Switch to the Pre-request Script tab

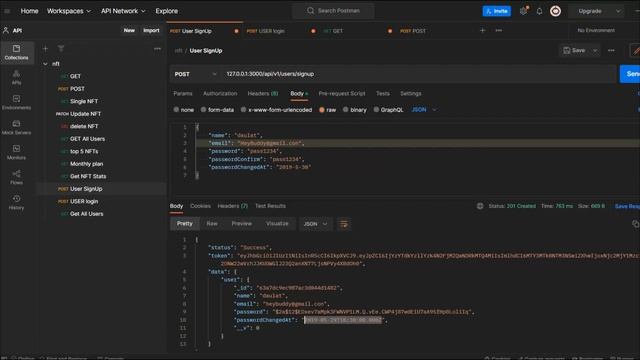click(x=342, y=93)
